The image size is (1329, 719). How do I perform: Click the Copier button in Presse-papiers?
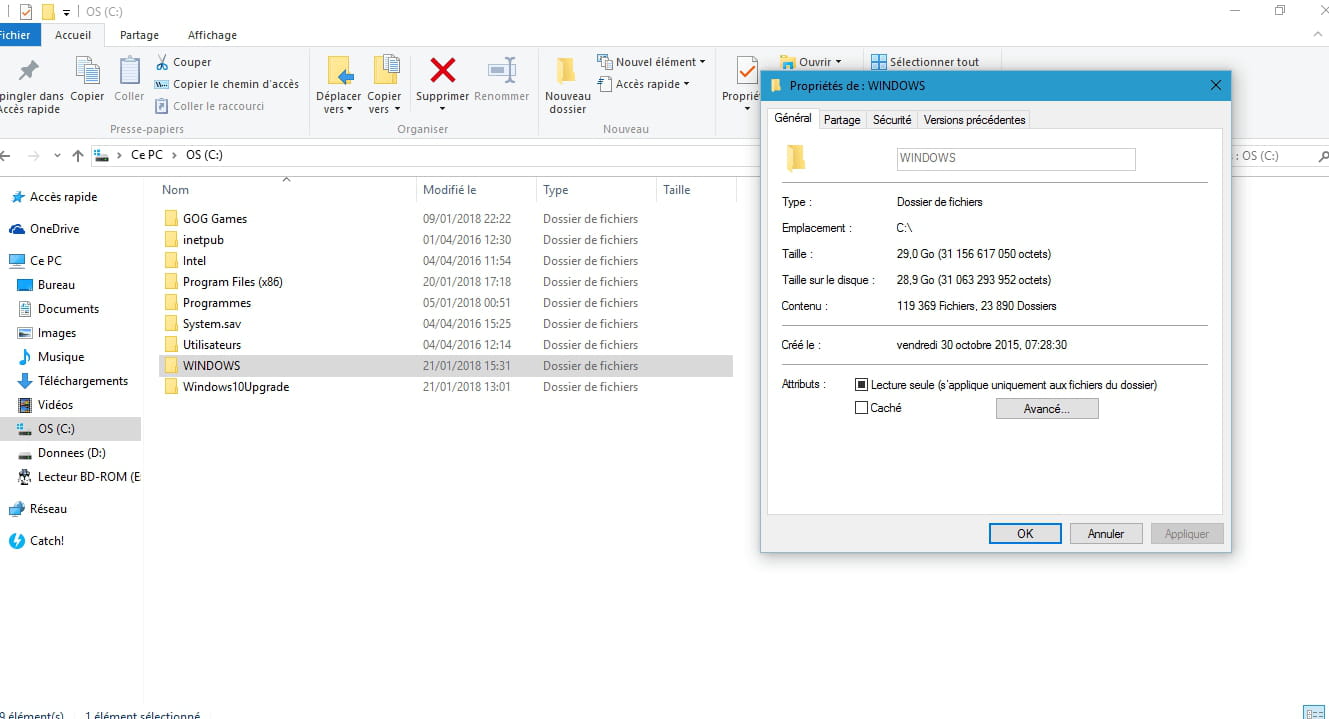[87, 80]
